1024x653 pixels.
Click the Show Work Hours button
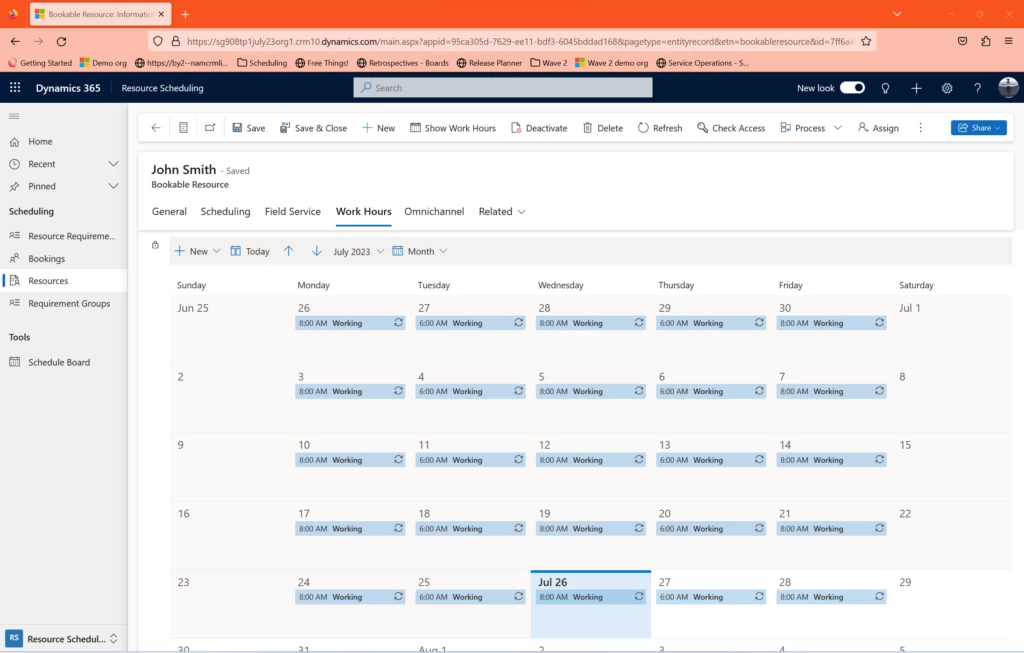click(453, 128)
